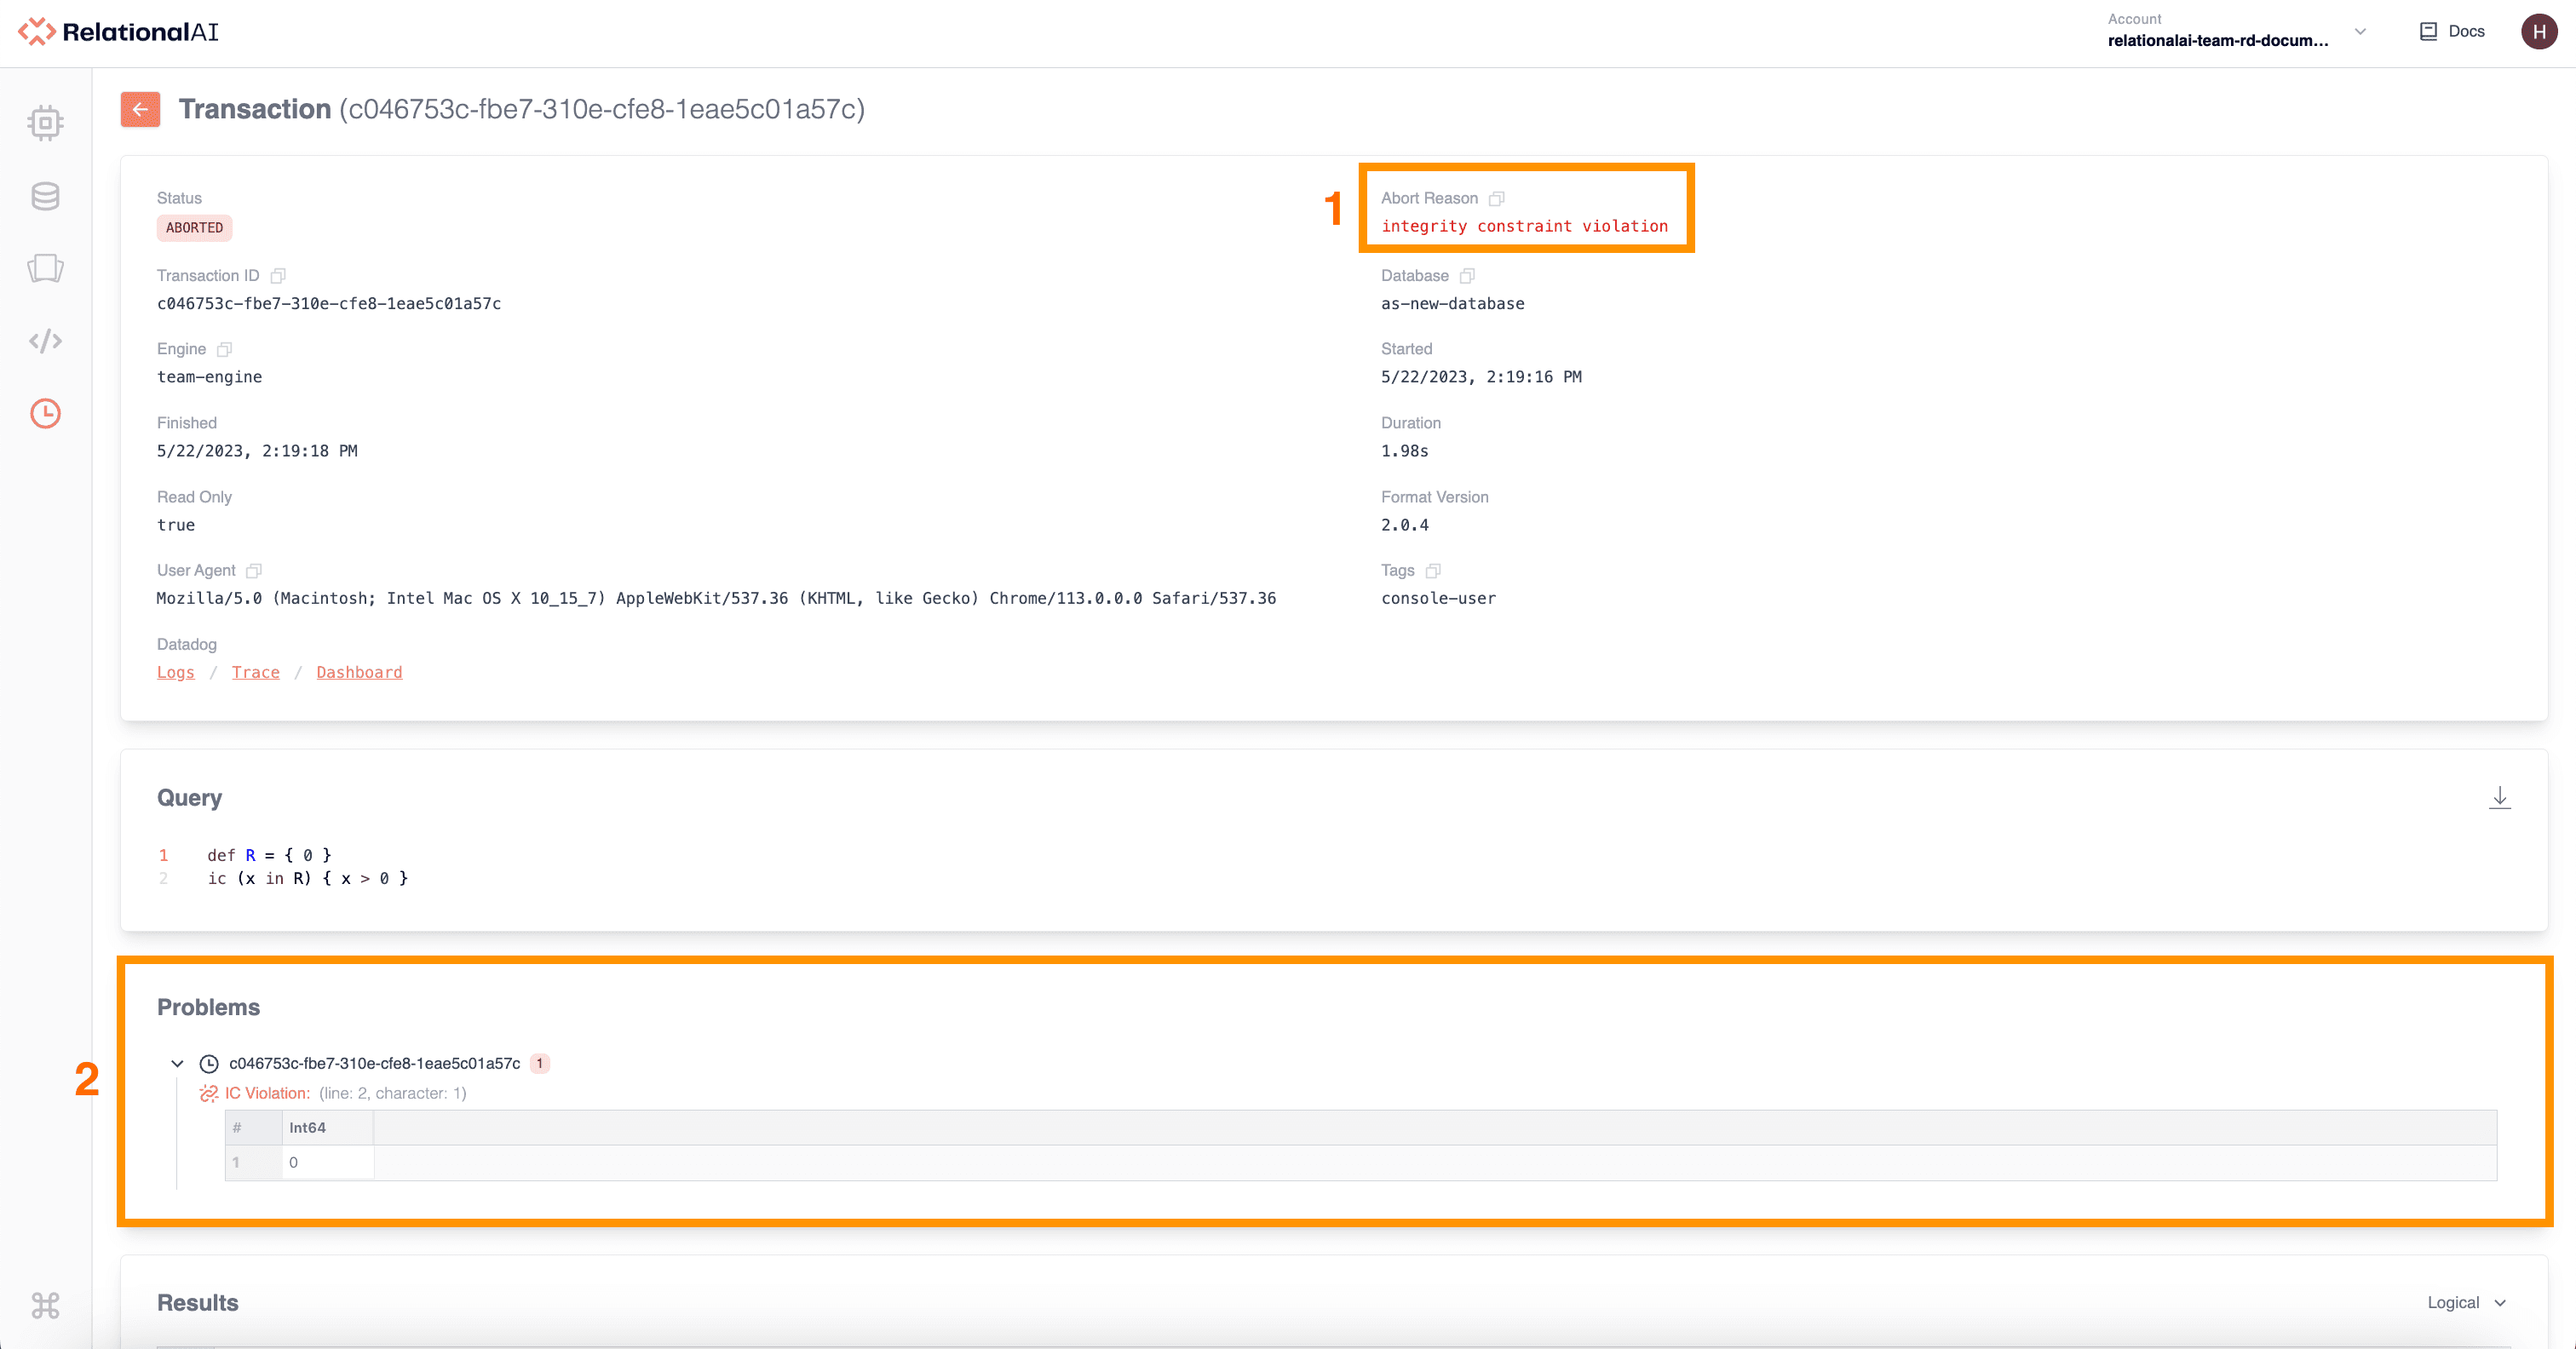Open the command palette icon
This screenshot has width=2576, height=1349.
(45, 1305)
